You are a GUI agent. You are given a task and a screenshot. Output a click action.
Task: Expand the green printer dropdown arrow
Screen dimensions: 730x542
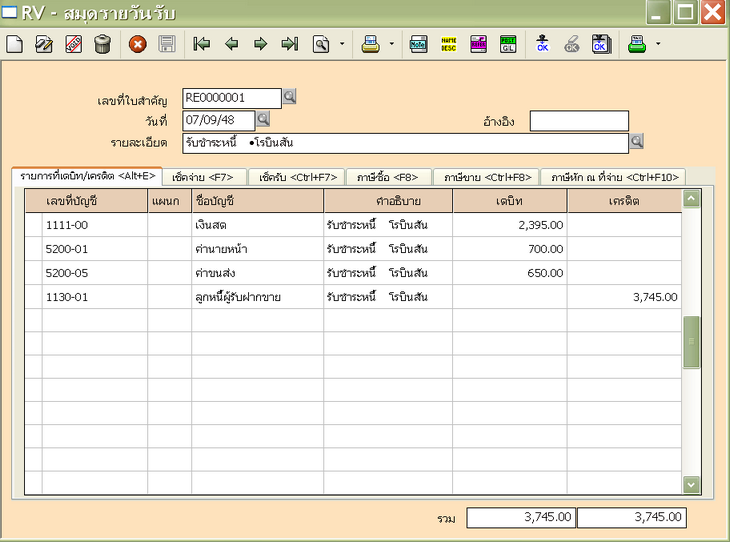[x=658, y=44]
